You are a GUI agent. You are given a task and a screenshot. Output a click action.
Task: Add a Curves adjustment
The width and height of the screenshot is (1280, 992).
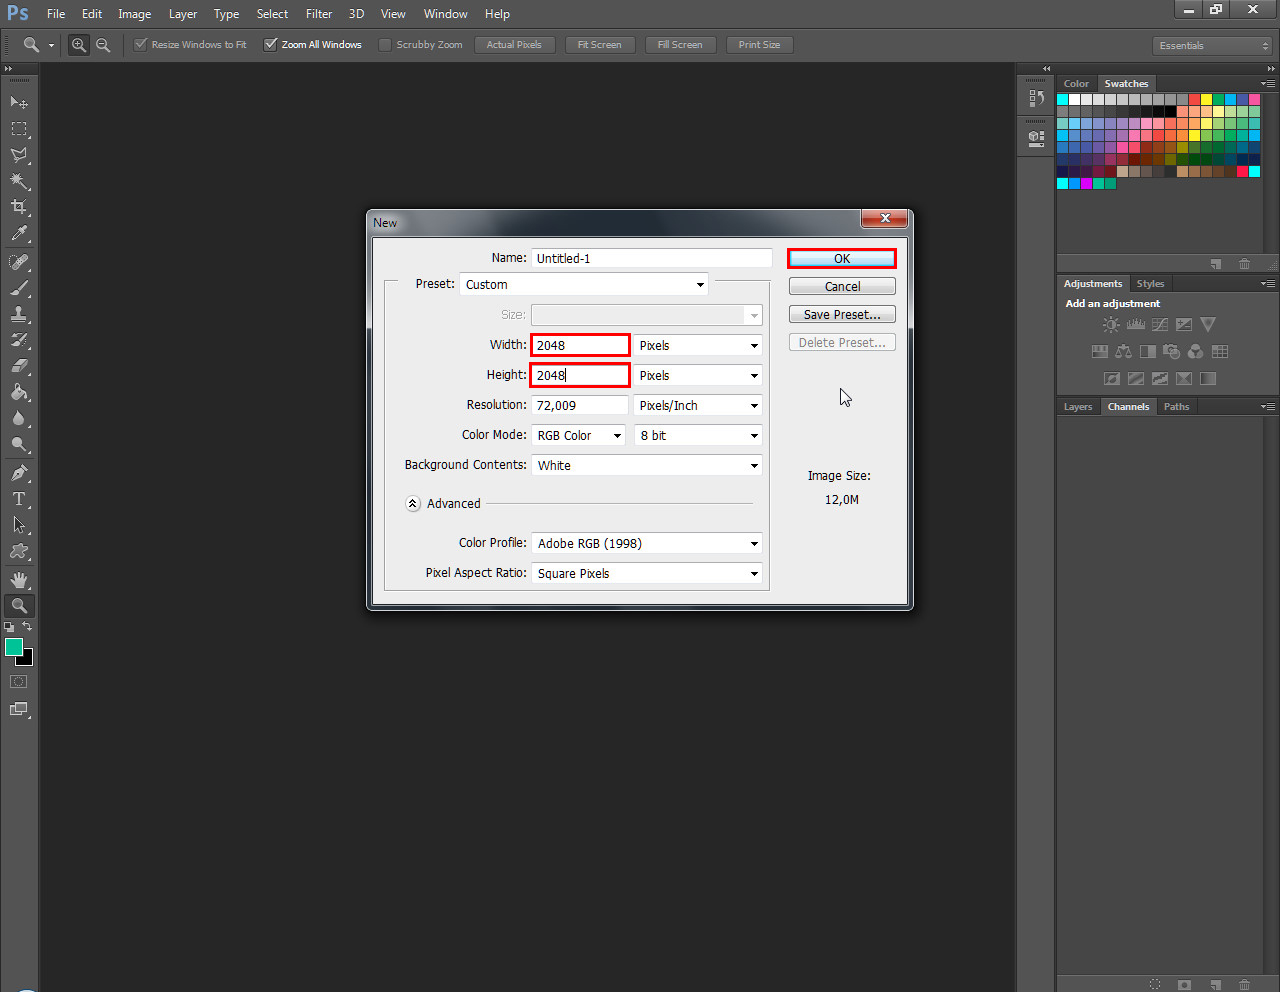coord(1160,325)
